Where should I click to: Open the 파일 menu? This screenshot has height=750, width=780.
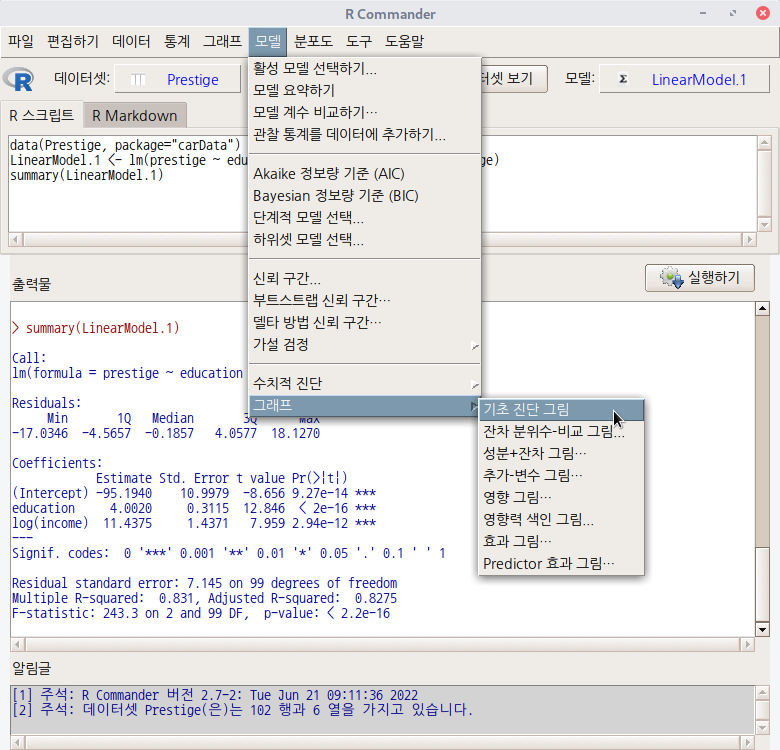pos(21,41)
